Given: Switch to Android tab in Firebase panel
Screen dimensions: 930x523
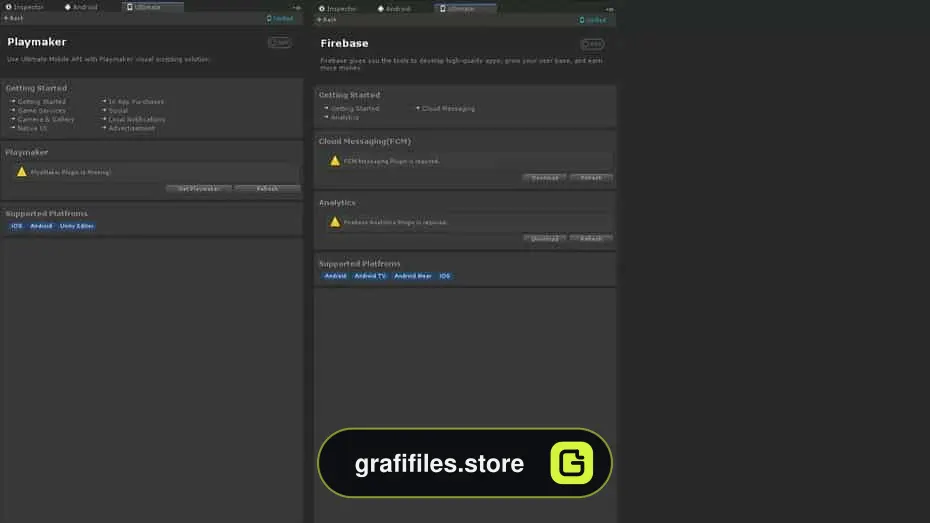Looking at the screenshot, I should click(394, 9).
